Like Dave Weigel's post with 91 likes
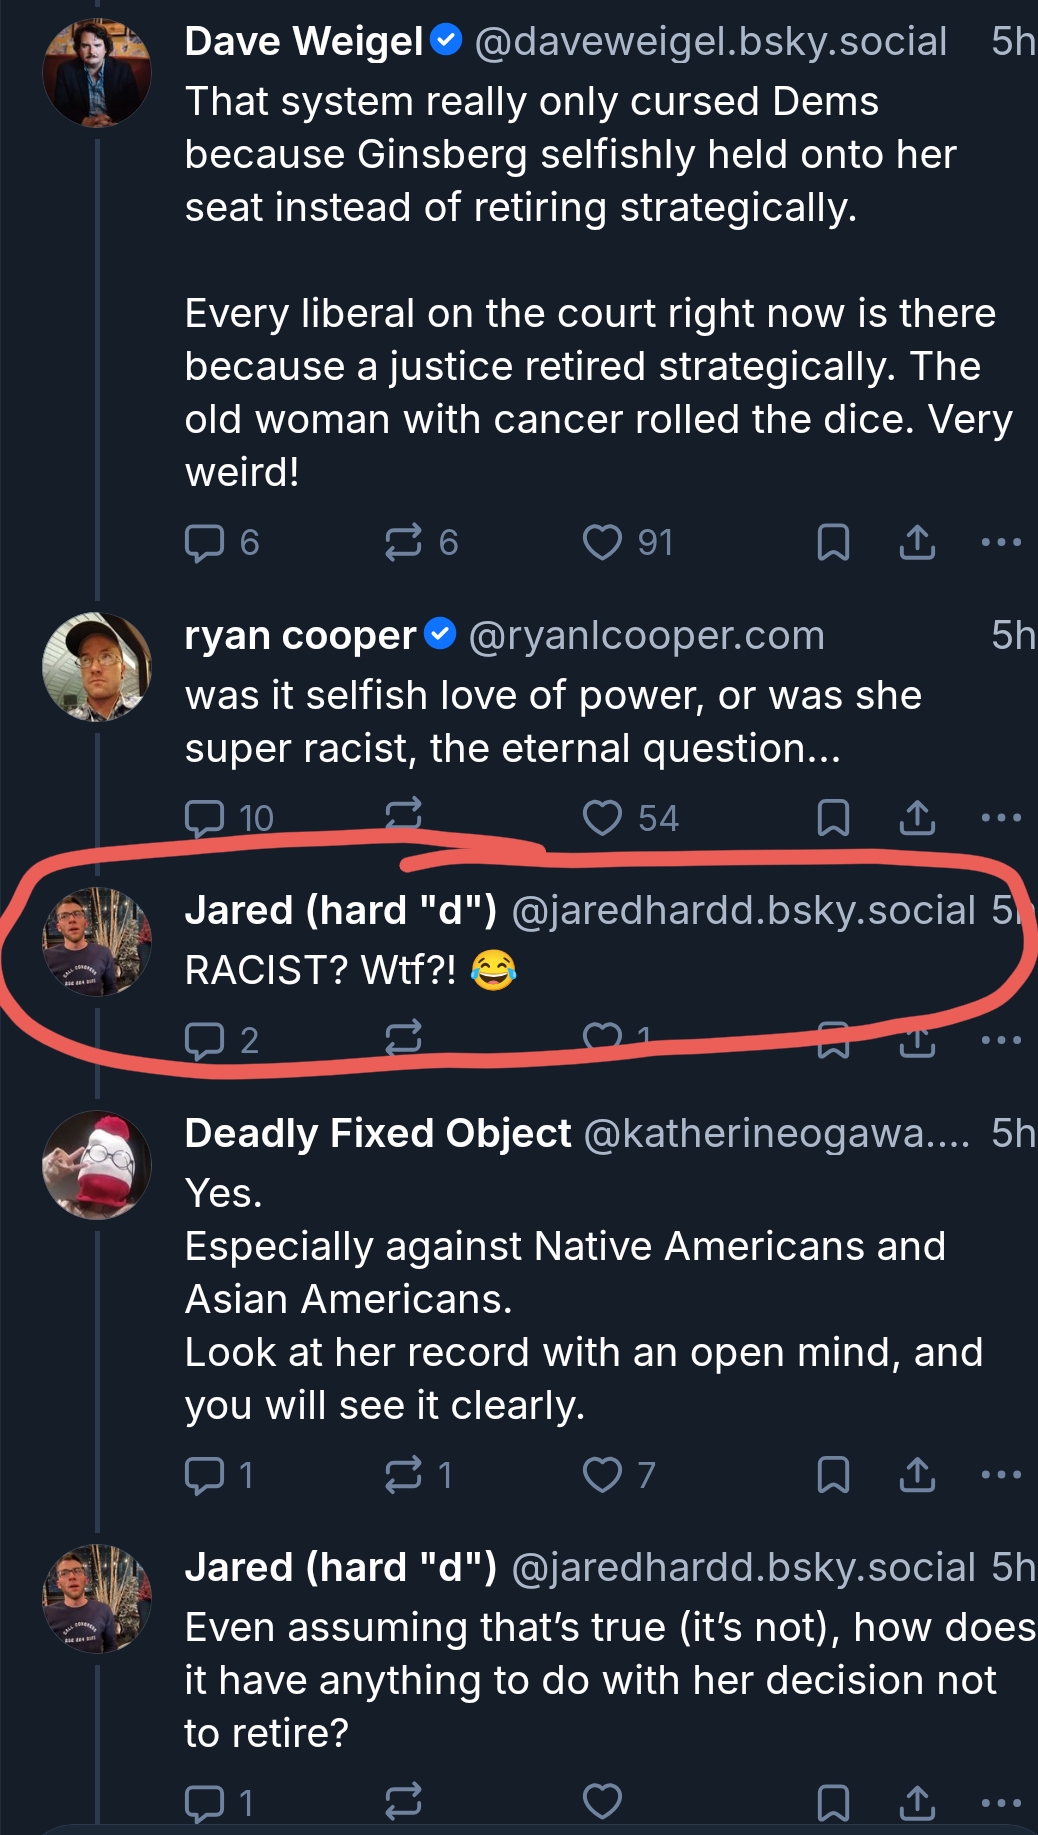The image size is (1038, 1835). point(602,542)
